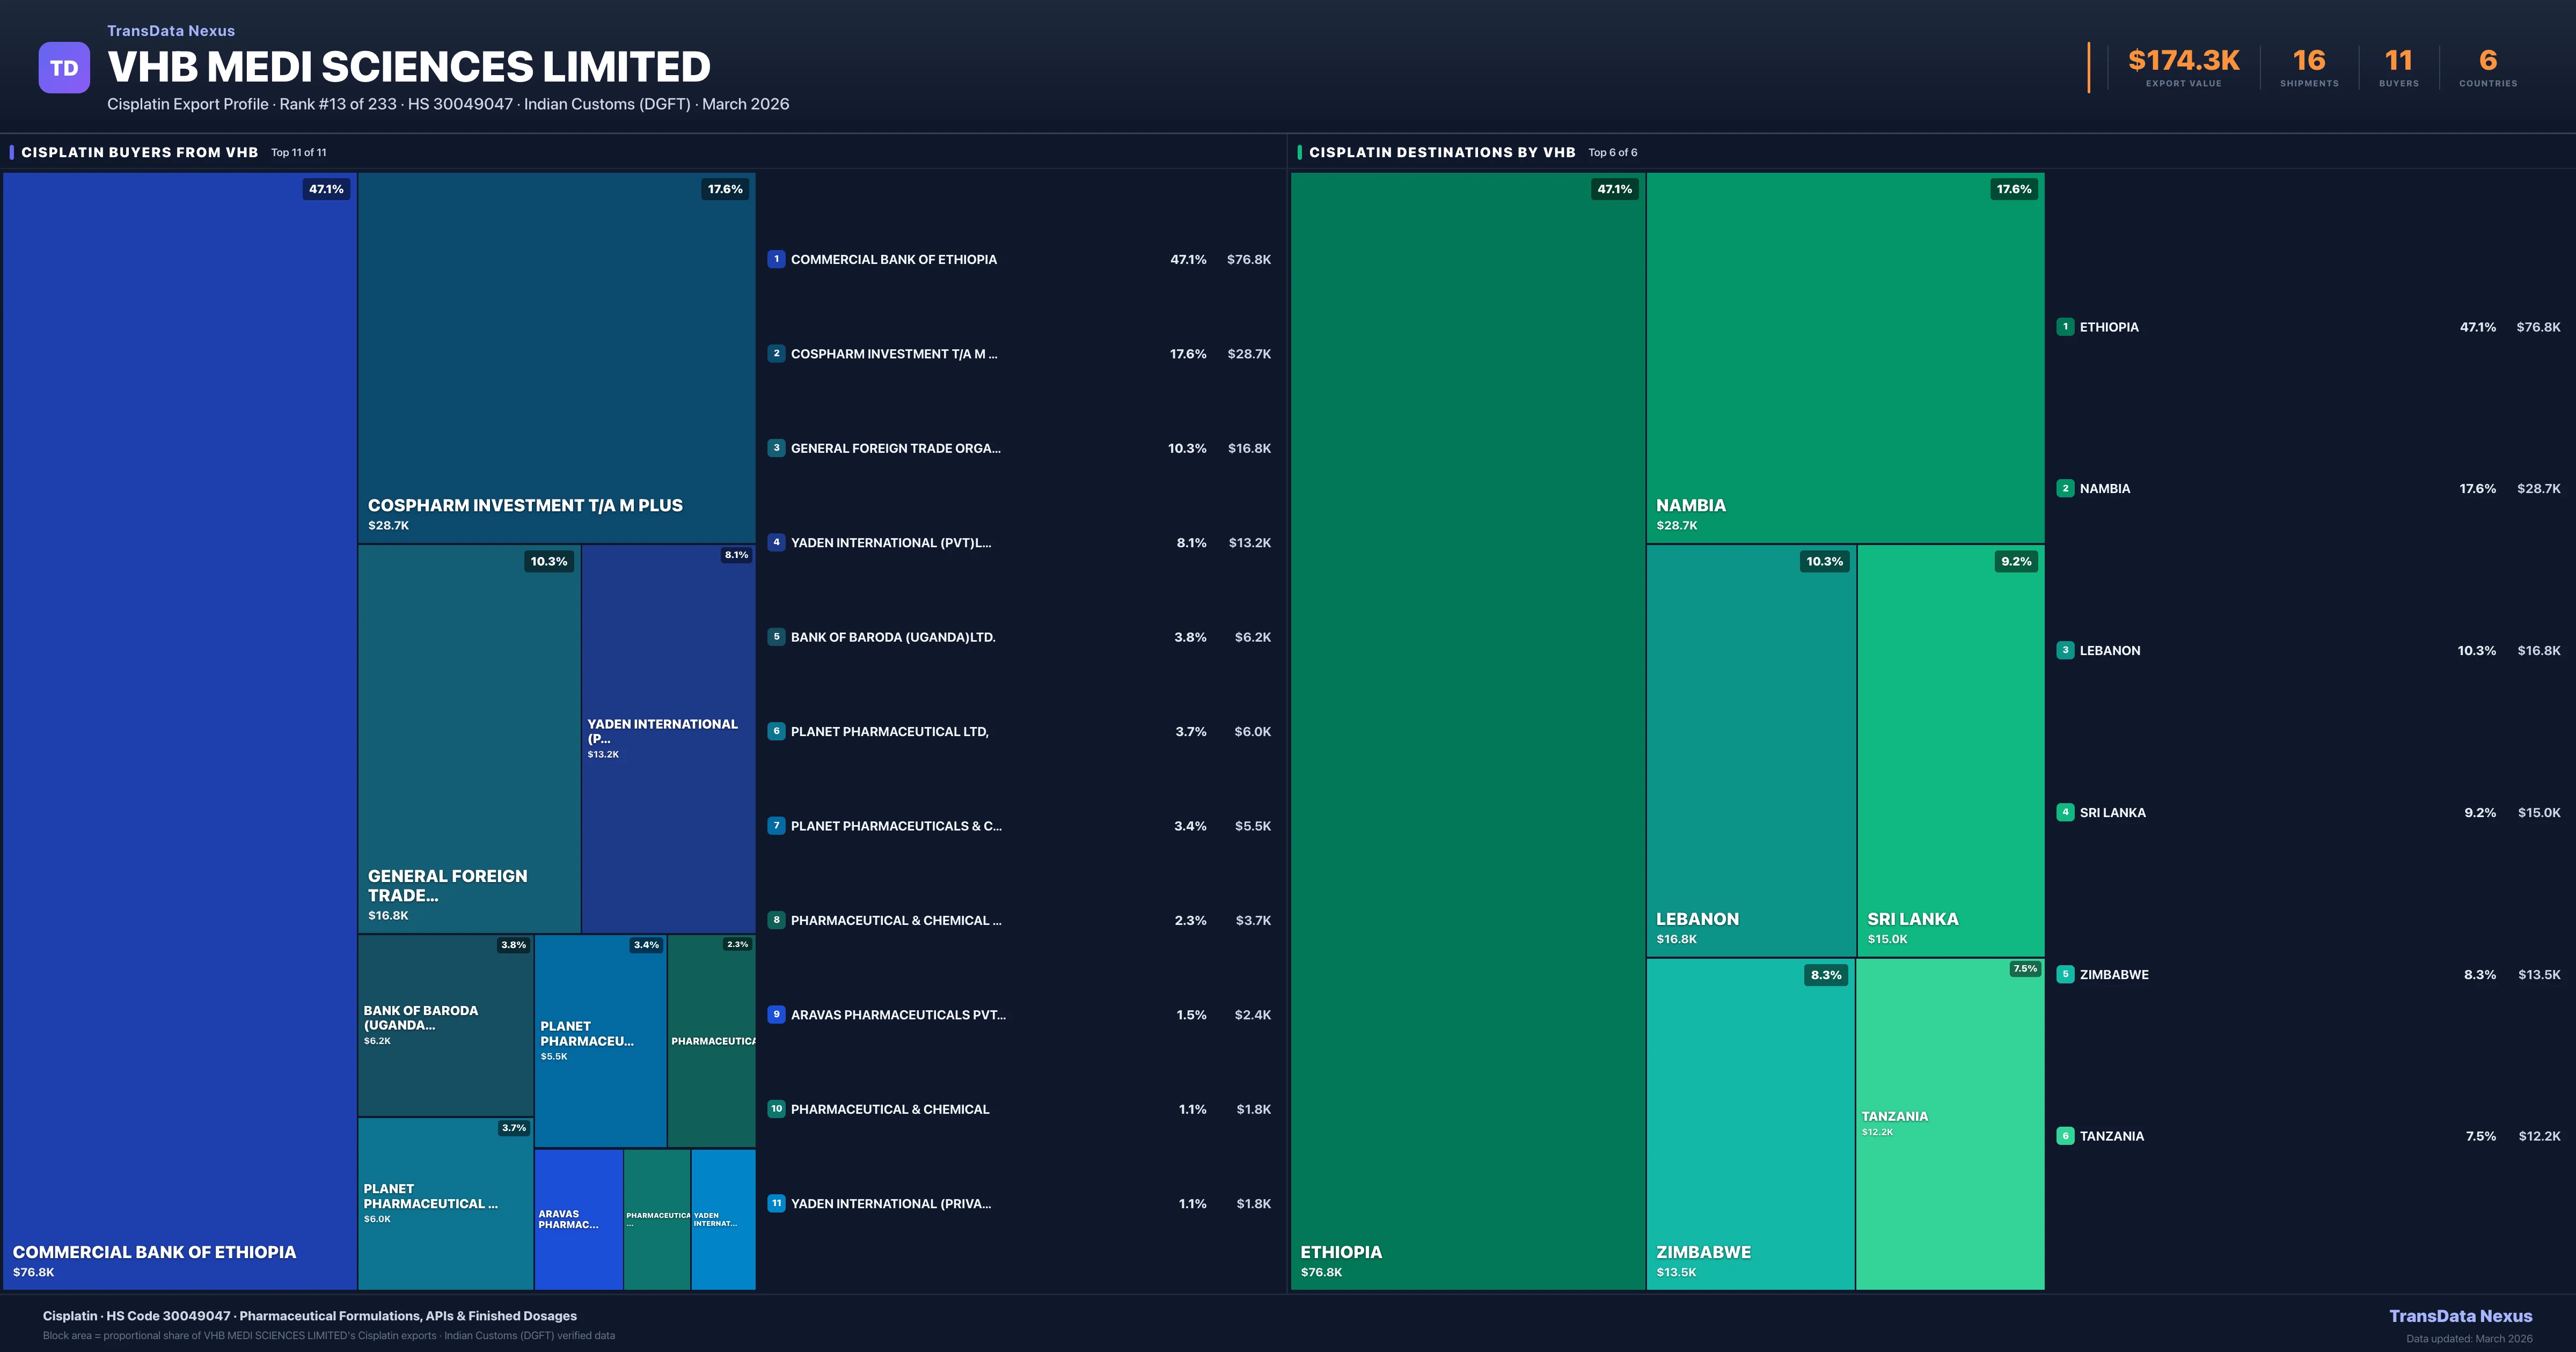Click the Zimbabwe treemap tile

[x=1750, y=1123]
